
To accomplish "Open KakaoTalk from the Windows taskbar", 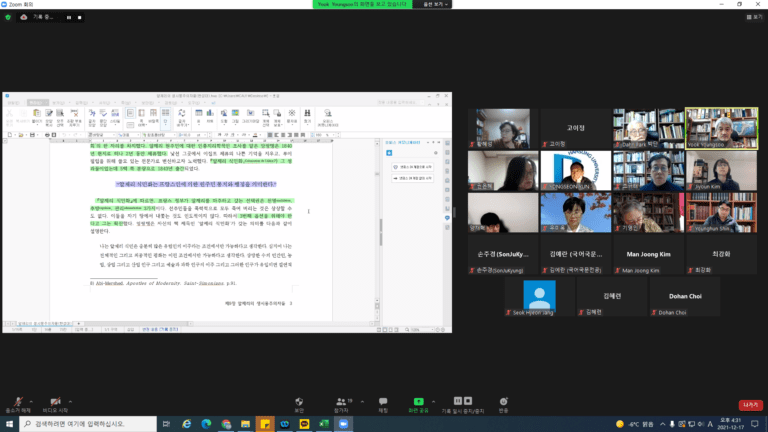I will coord(304,424).
